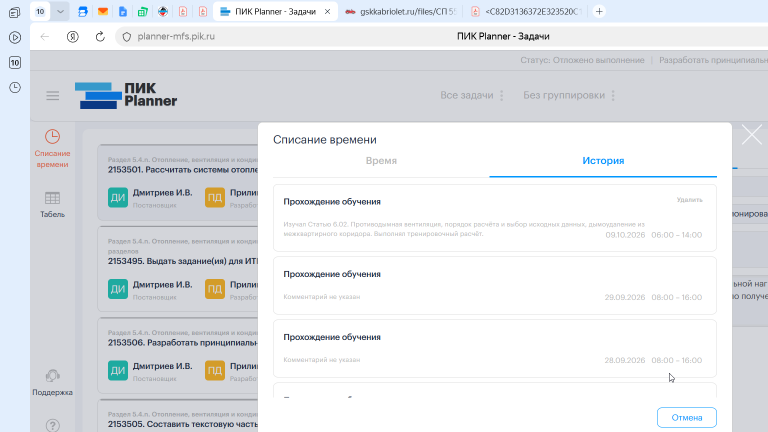Close the ПИК Planner - Задачи tab
The height and width of the screenshot is (432, 768).
(327, 11)
